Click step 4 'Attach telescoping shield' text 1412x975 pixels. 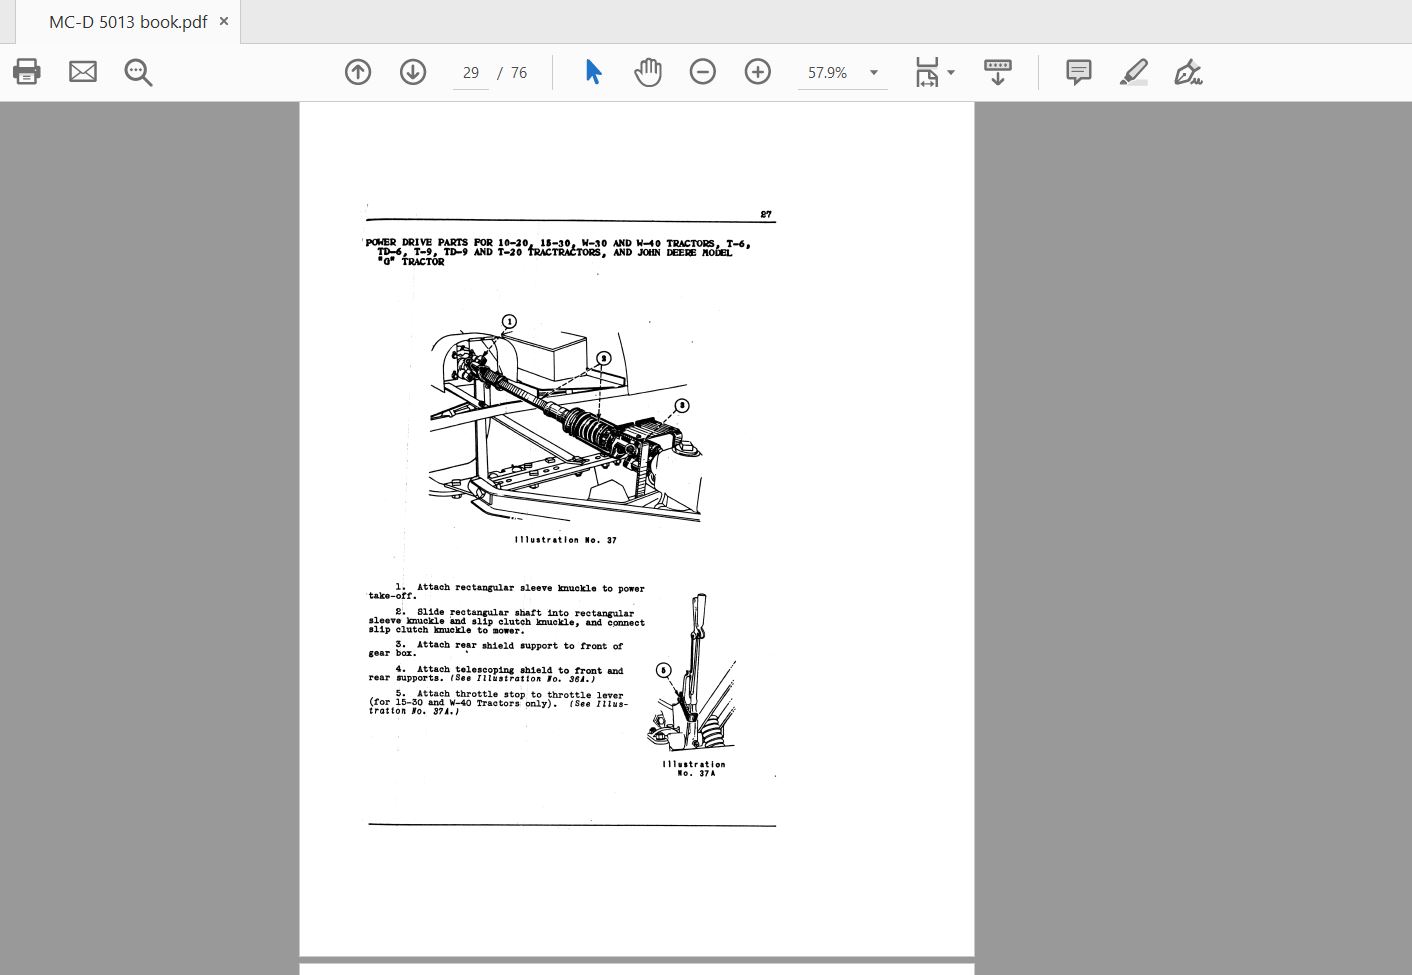[496, 674]
